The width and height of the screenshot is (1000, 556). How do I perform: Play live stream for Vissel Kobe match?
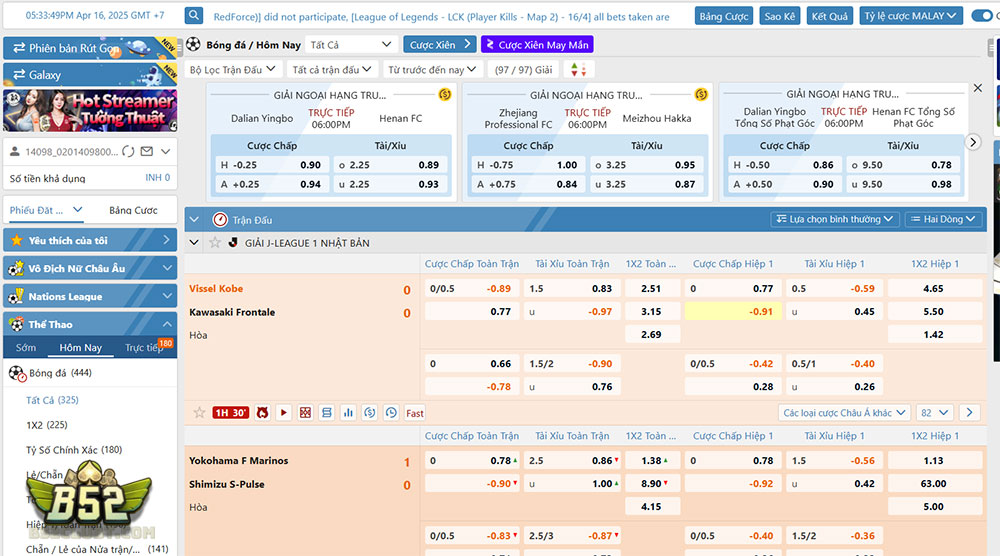pos(284,413)
